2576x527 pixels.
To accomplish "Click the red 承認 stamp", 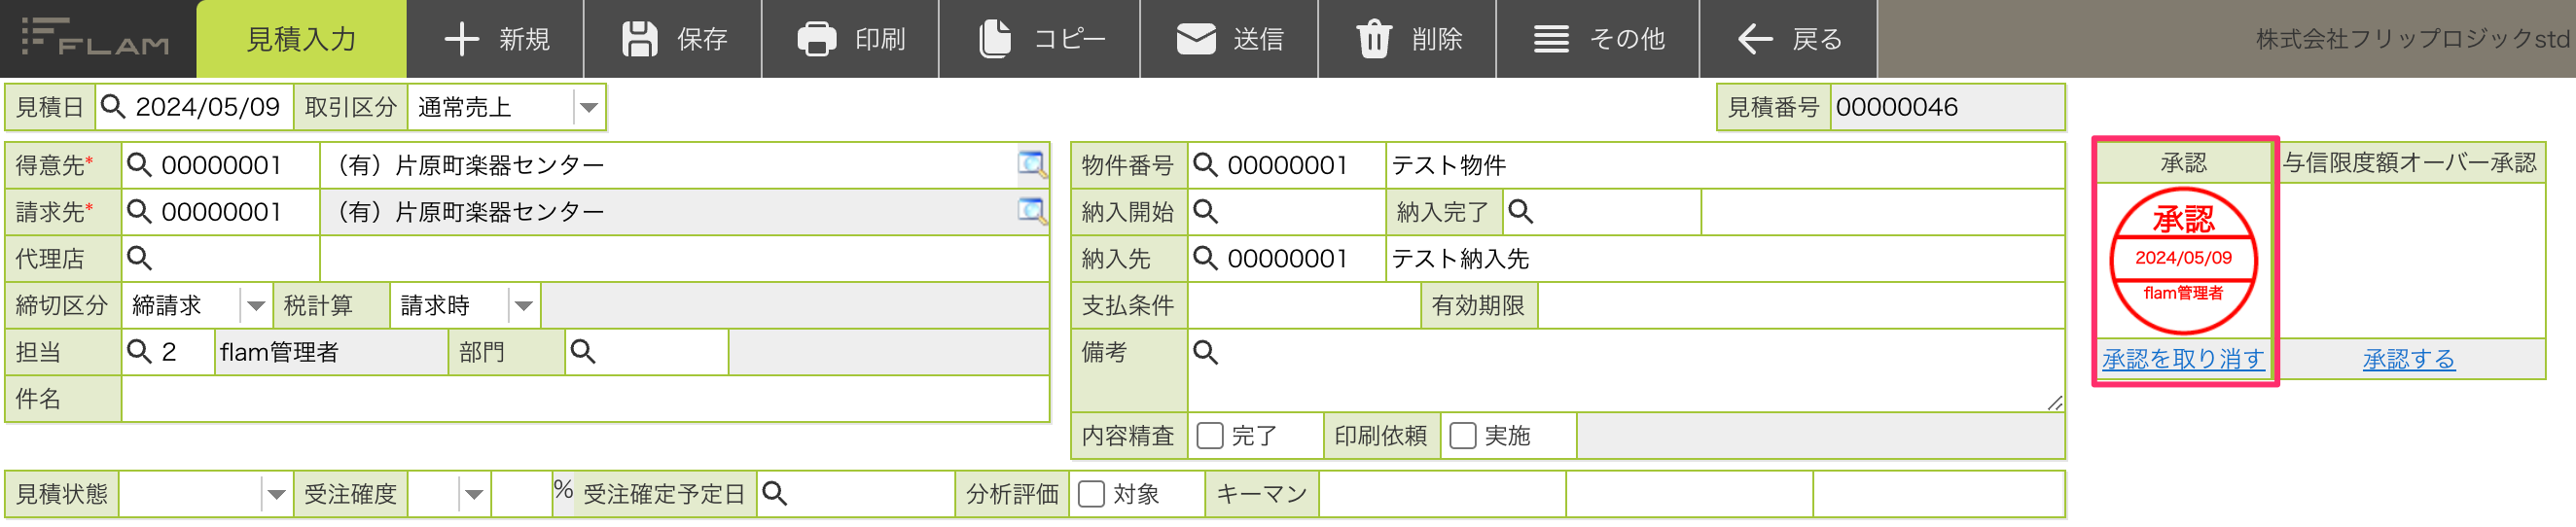I will [x=2183, y=260].
